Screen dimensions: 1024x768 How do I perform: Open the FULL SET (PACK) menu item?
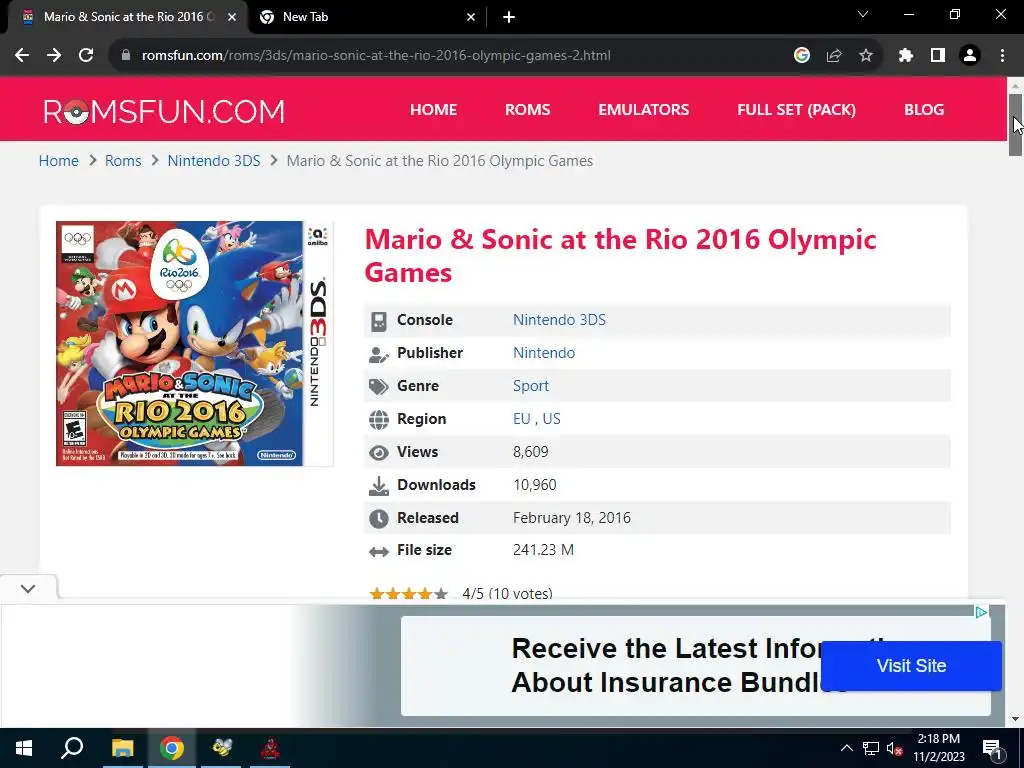[x=797, y=110]
